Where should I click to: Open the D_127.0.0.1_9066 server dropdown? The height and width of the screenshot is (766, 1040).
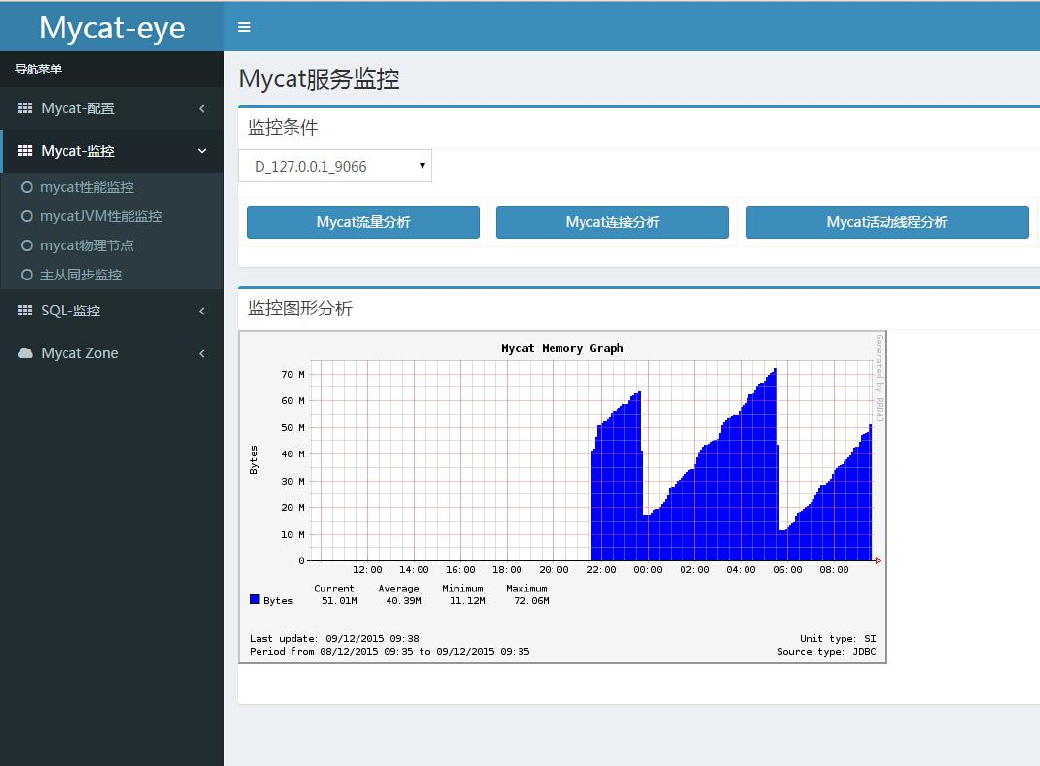[x=335, y=166]
